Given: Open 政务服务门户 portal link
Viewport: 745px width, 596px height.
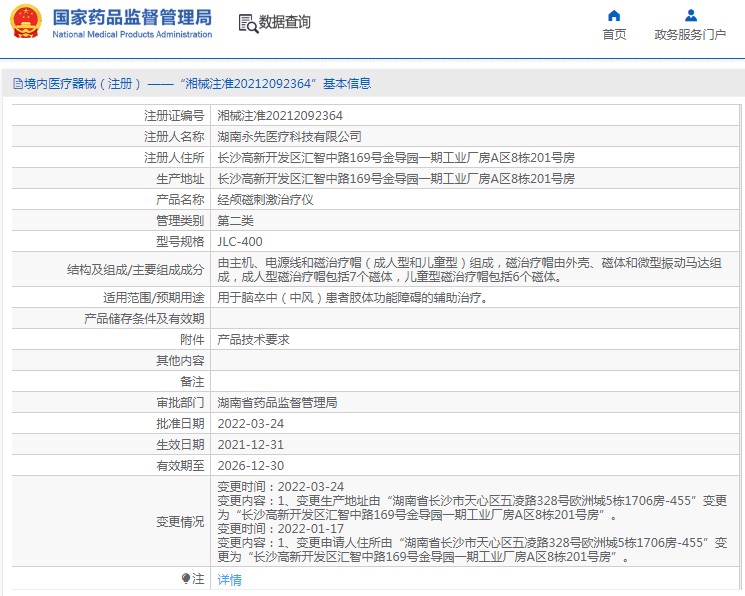Looking at the screenshot, I should pos(690,35).
